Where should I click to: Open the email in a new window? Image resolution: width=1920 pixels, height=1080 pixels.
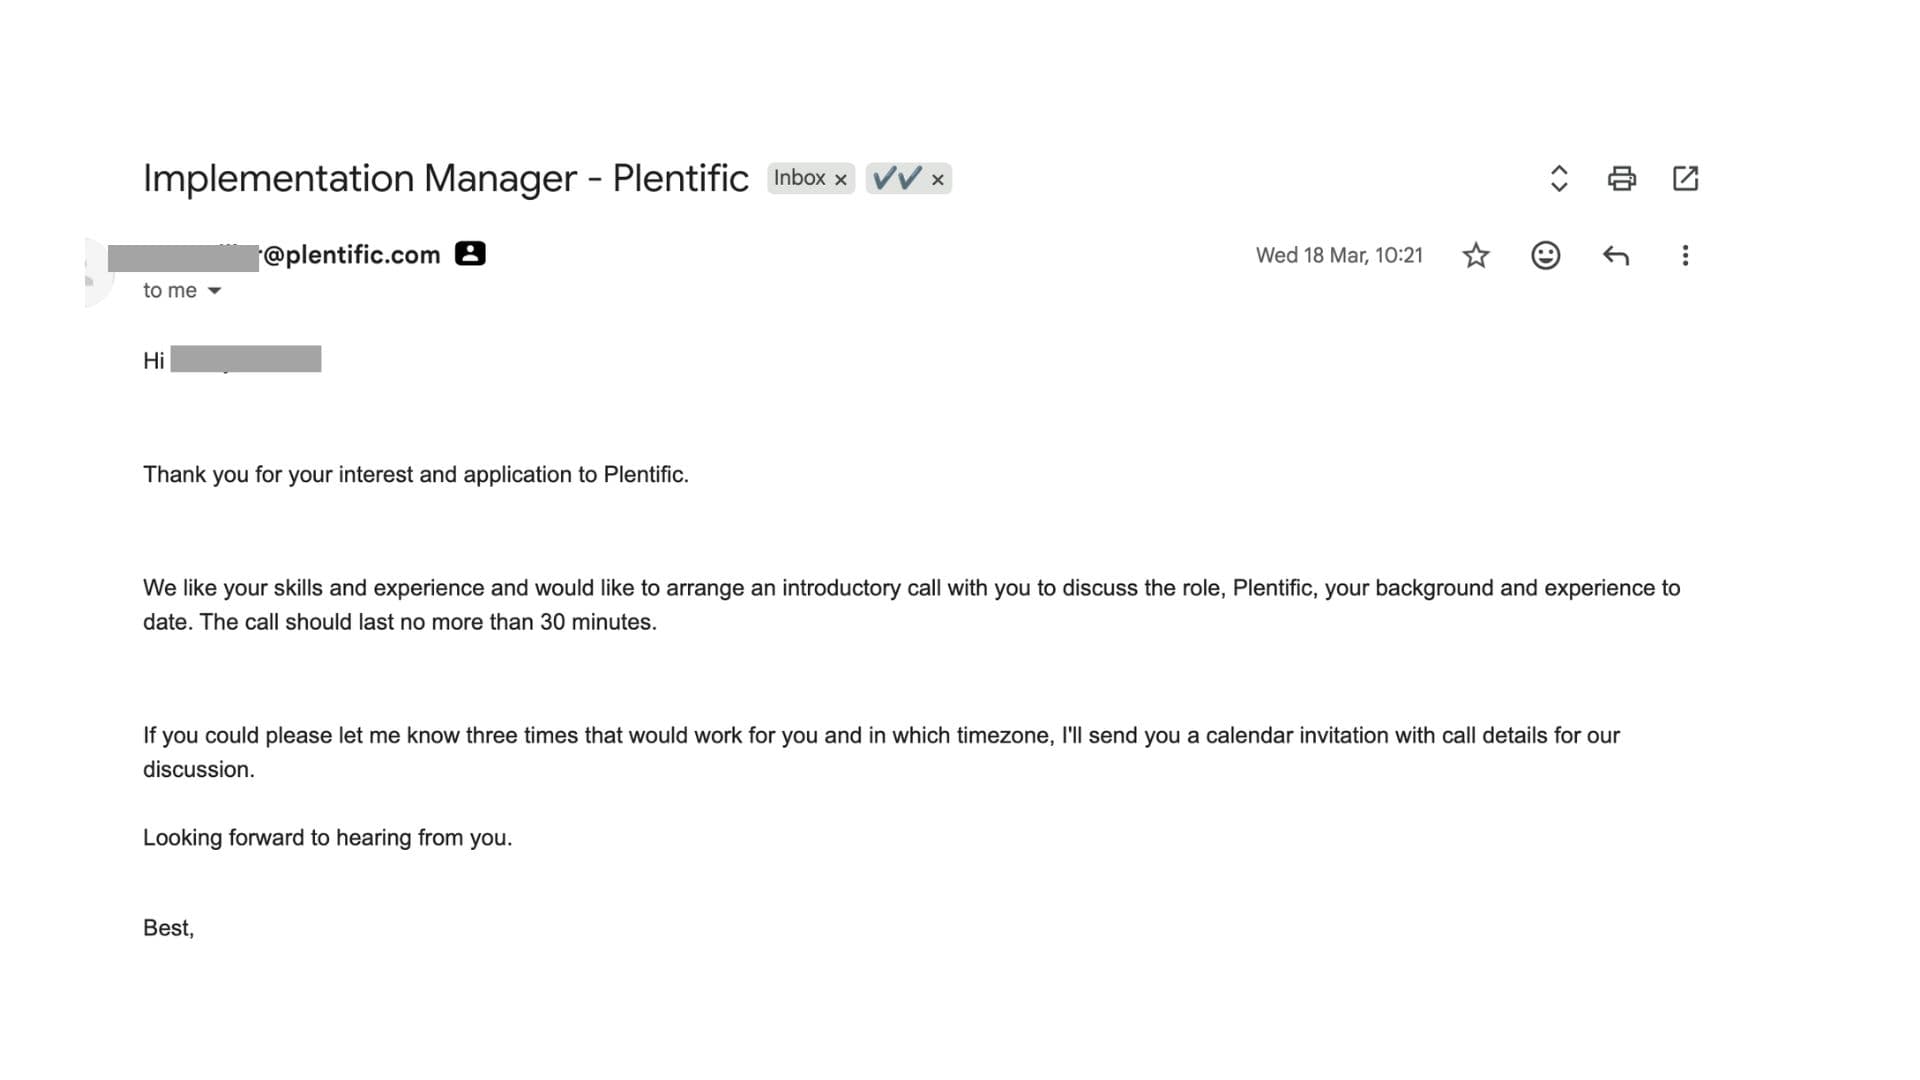pyautogui.click(x=1685, y=179)
